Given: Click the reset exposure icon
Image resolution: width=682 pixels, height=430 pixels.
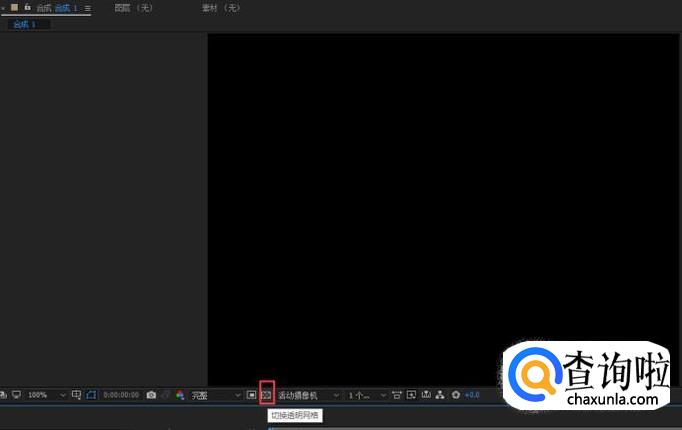Looking at the screenshot, I should 455,395.
